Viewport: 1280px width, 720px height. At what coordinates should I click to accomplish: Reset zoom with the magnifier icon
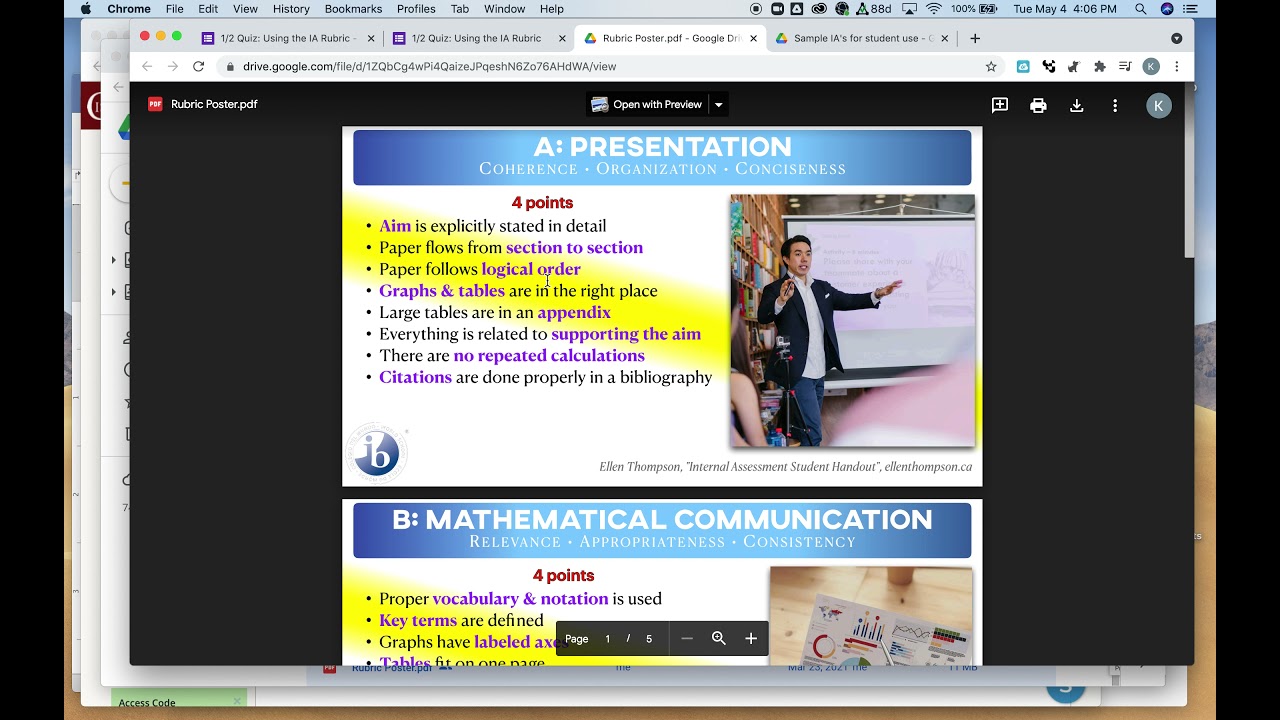(719, 638)
